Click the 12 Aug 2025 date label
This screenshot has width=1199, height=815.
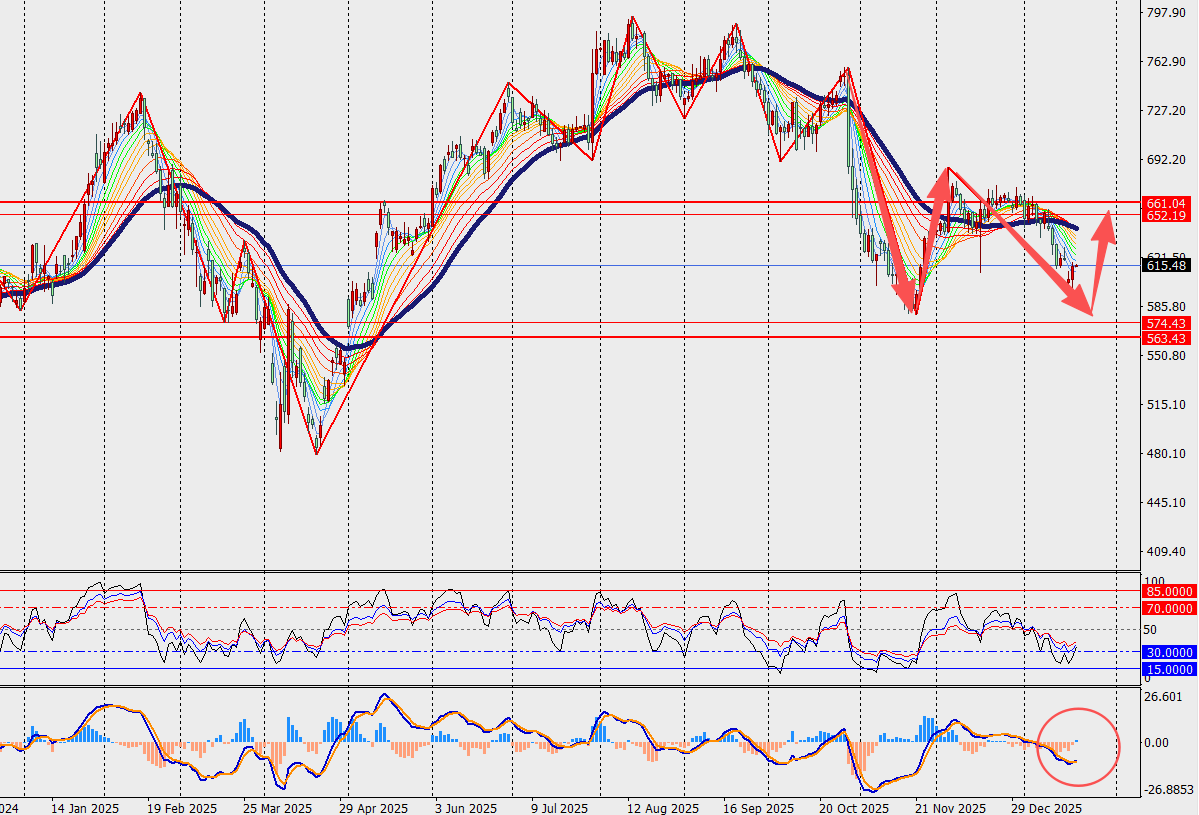(656, 807)
